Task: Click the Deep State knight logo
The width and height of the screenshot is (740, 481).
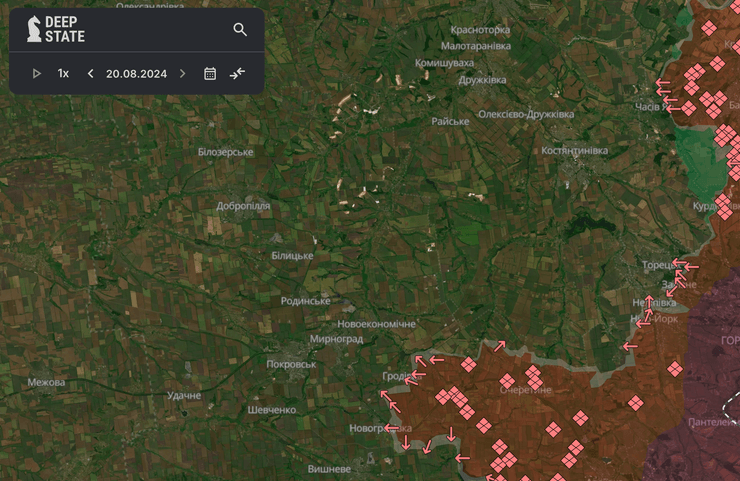Action: coord(34,29)
